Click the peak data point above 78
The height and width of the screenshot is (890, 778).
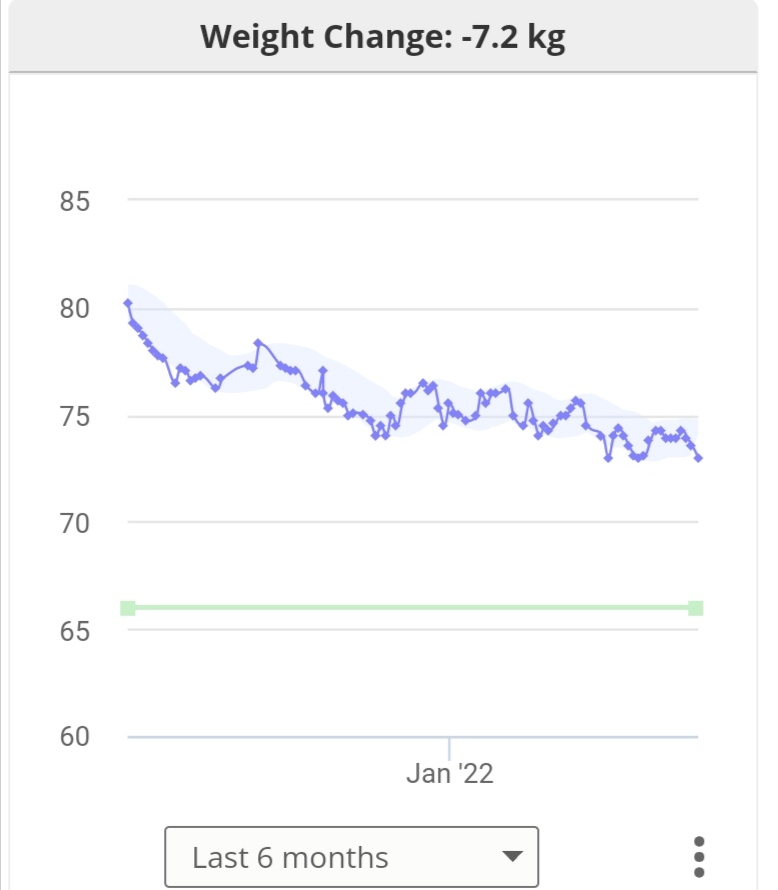[258, 343]
